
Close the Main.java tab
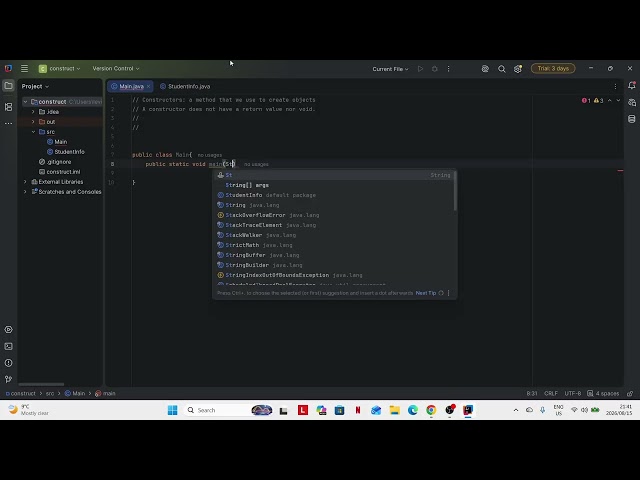click(149, 86)
